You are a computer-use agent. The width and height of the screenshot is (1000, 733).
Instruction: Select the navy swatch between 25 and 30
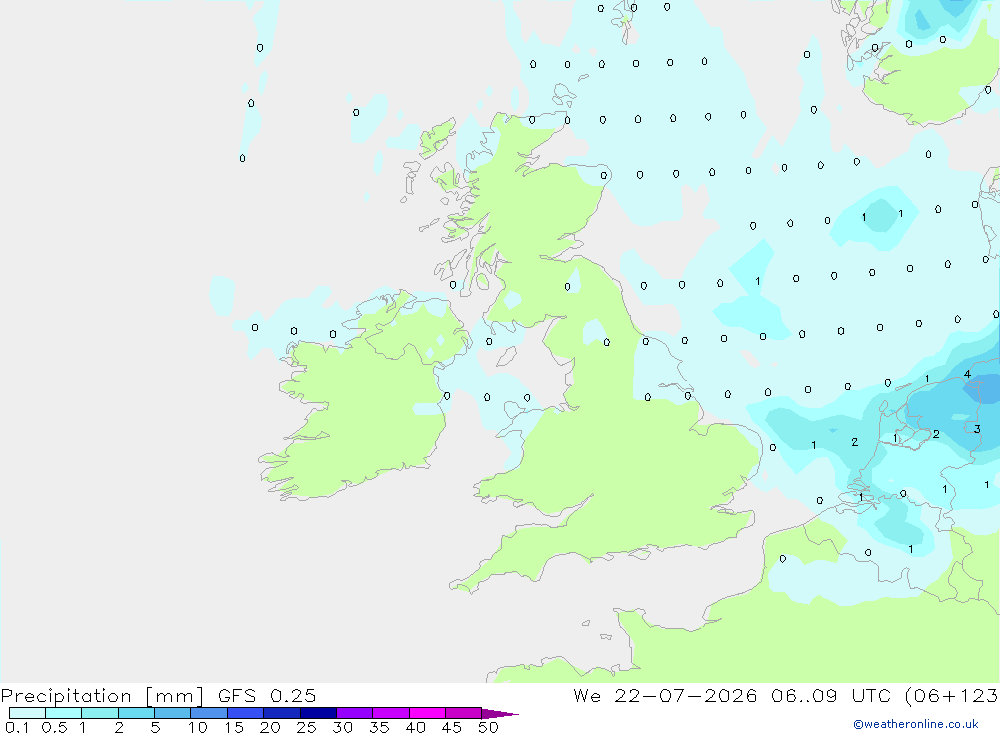[x=318, y=713]
